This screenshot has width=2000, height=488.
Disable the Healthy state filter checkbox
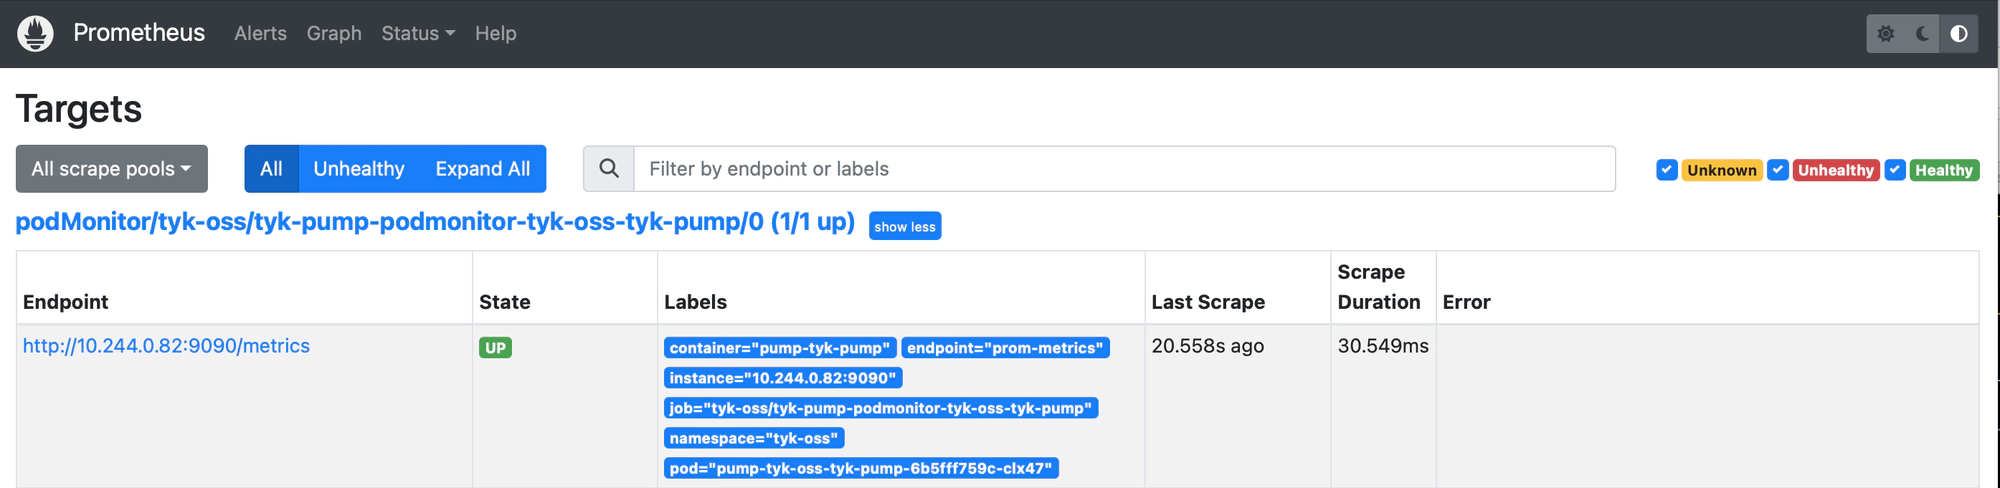pyautogui.click(x=1895, y=170)
